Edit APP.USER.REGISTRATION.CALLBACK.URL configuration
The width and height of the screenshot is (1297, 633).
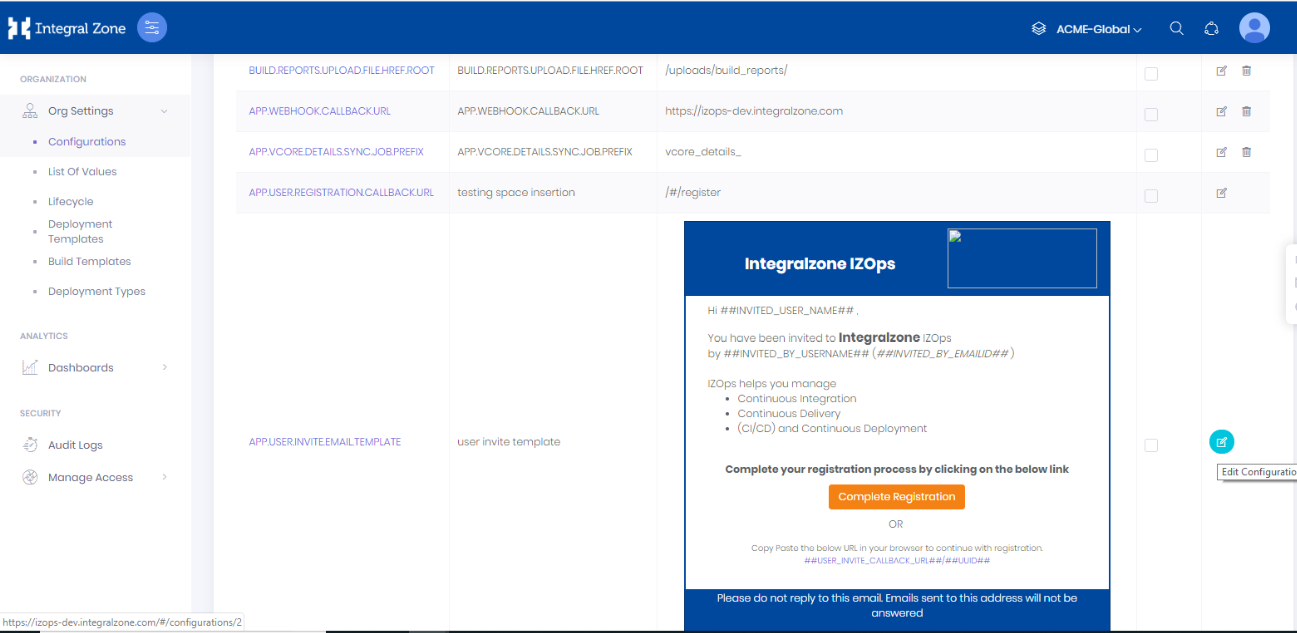(1221, 193)
